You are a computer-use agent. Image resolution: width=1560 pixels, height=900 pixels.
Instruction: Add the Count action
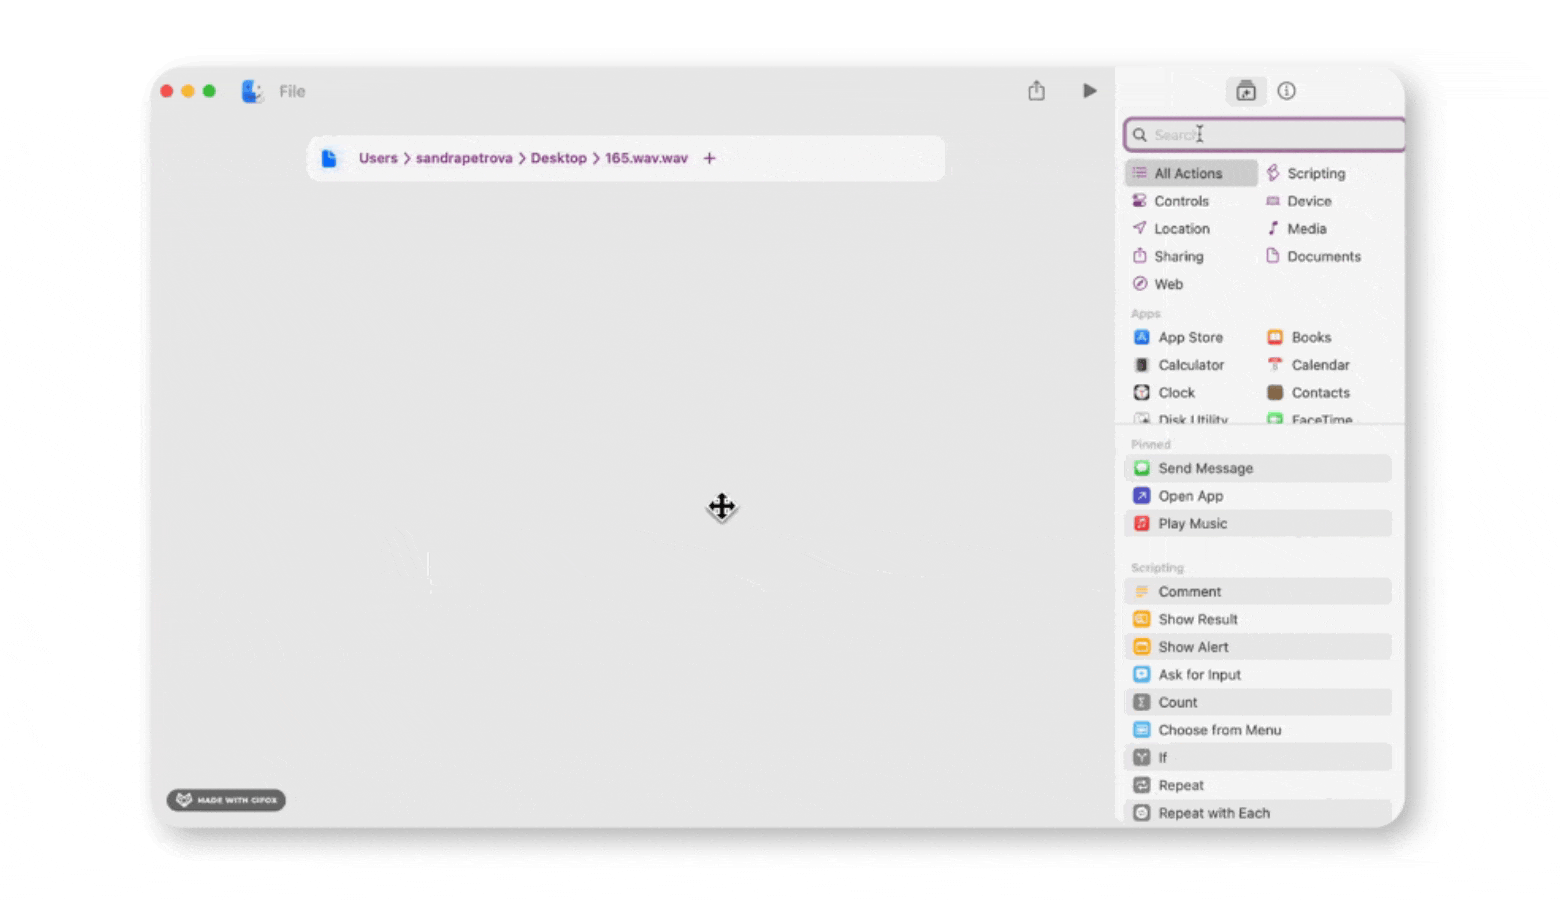point(1258,703)
